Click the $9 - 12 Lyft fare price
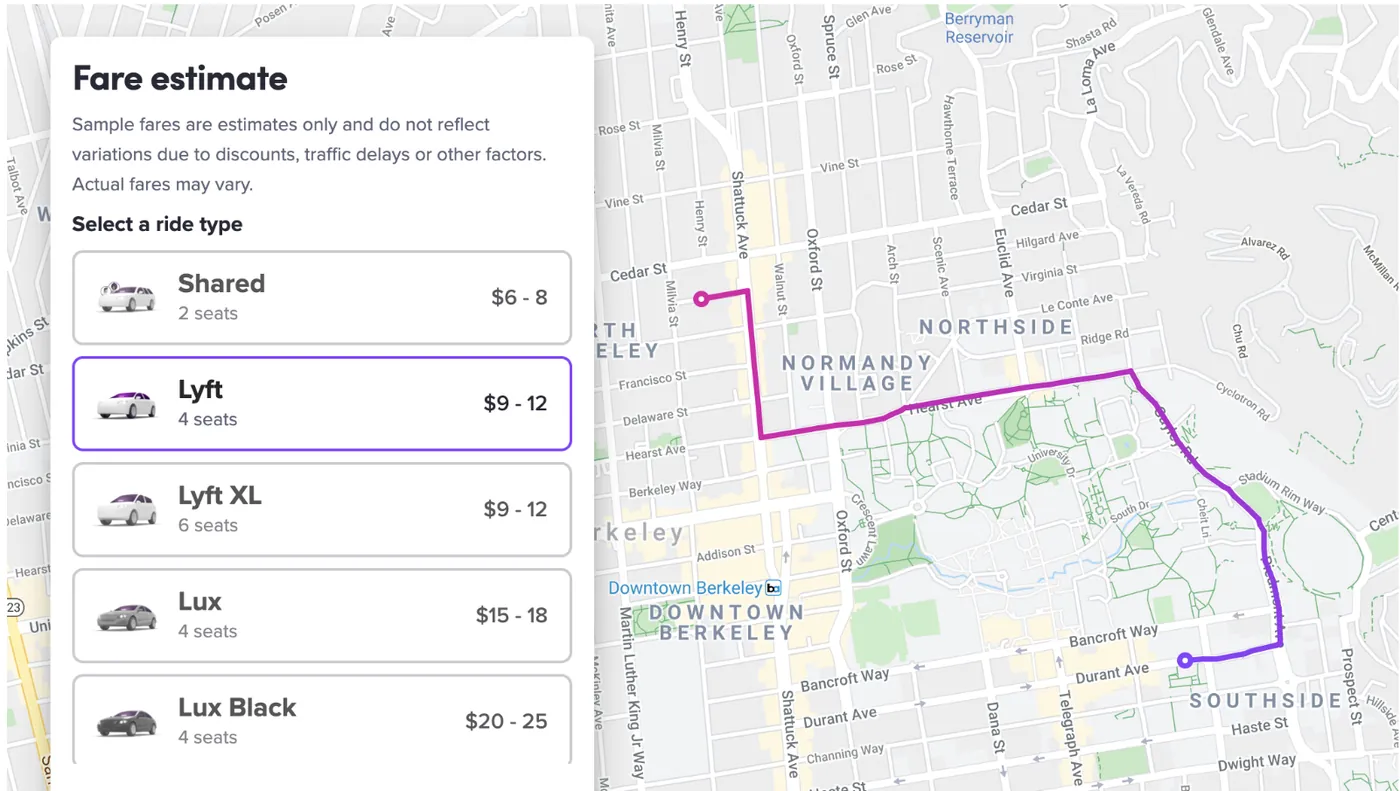The height and width of the screenshot is (791, 1400). [x=515, y=404]
